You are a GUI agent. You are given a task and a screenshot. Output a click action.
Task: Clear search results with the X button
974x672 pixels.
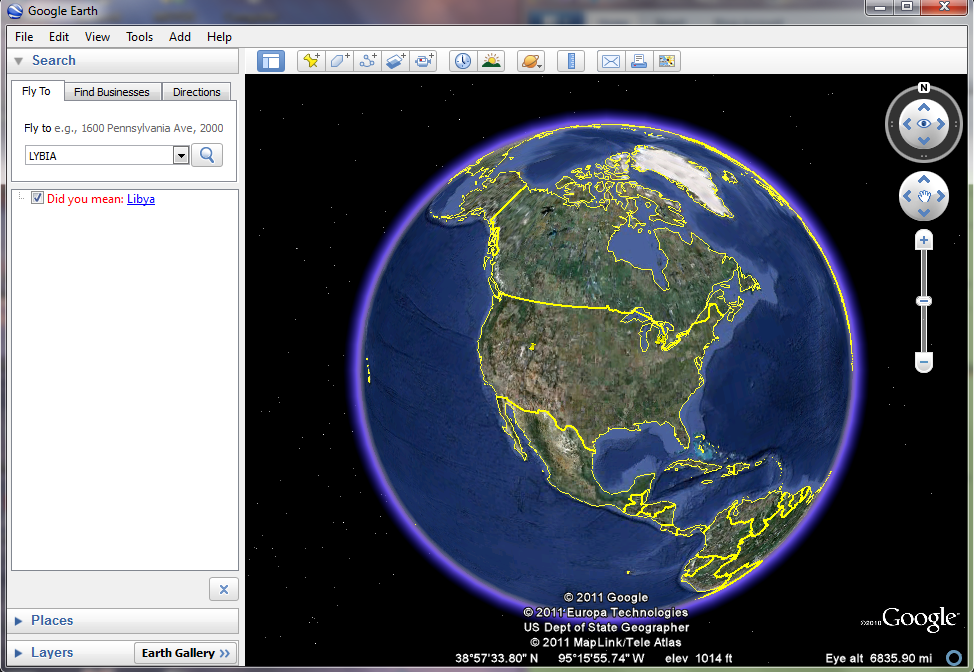224,589
